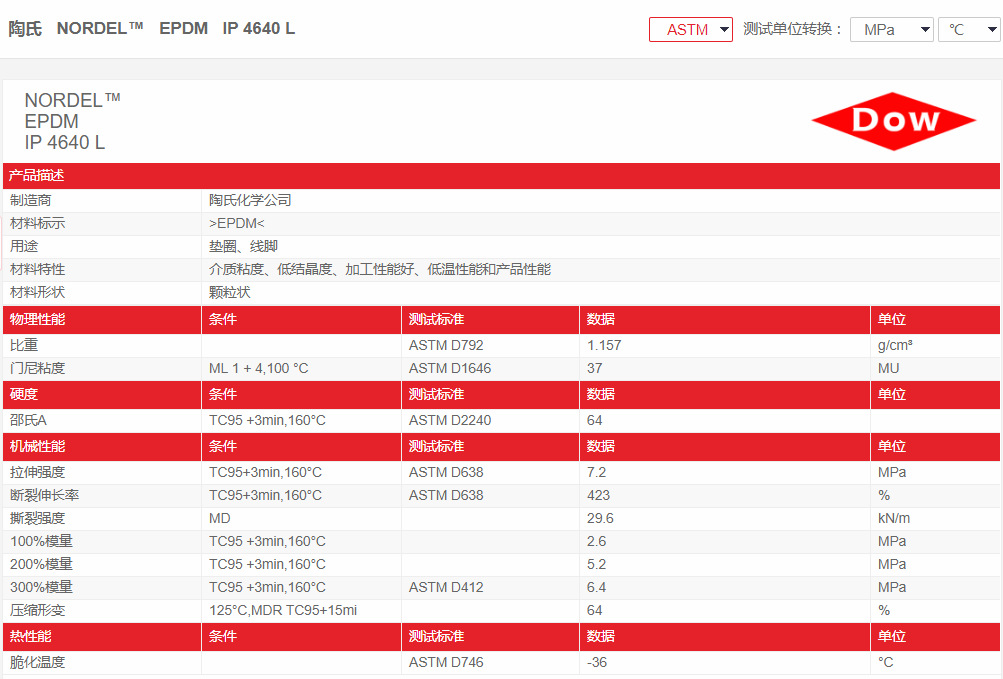This screenshot has width=1003, height=679.
Task: Select the condition '125°C,MDR TC95+15mi'
Action: coord(283,610)
